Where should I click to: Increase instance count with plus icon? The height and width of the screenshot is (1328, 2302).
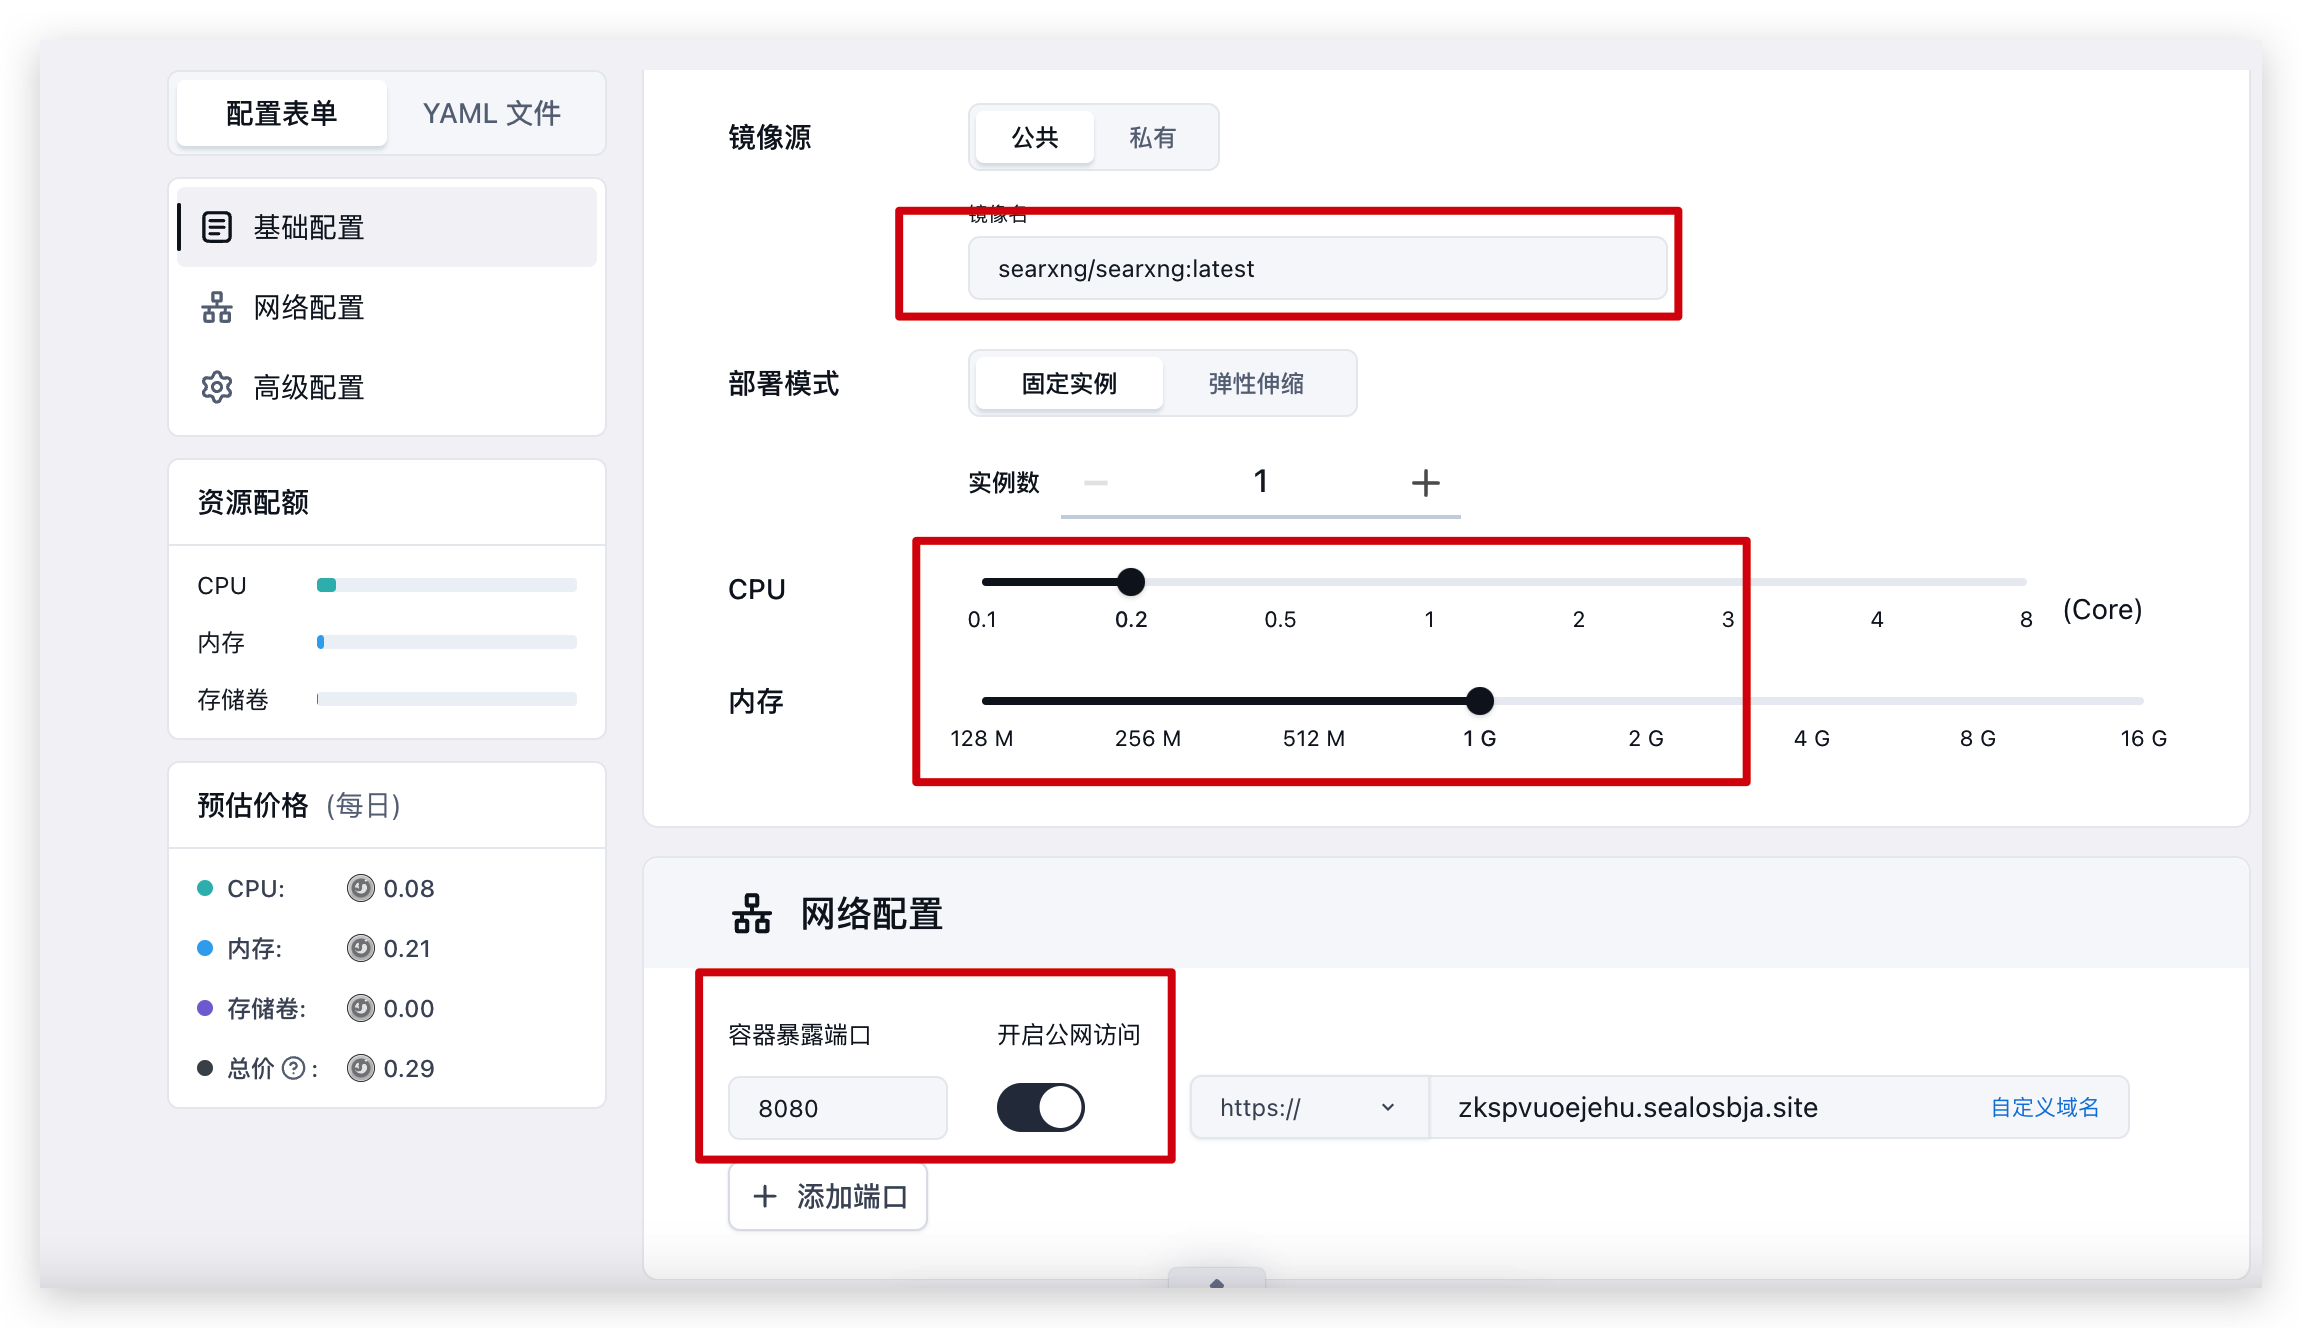(x=1425, y=483)
